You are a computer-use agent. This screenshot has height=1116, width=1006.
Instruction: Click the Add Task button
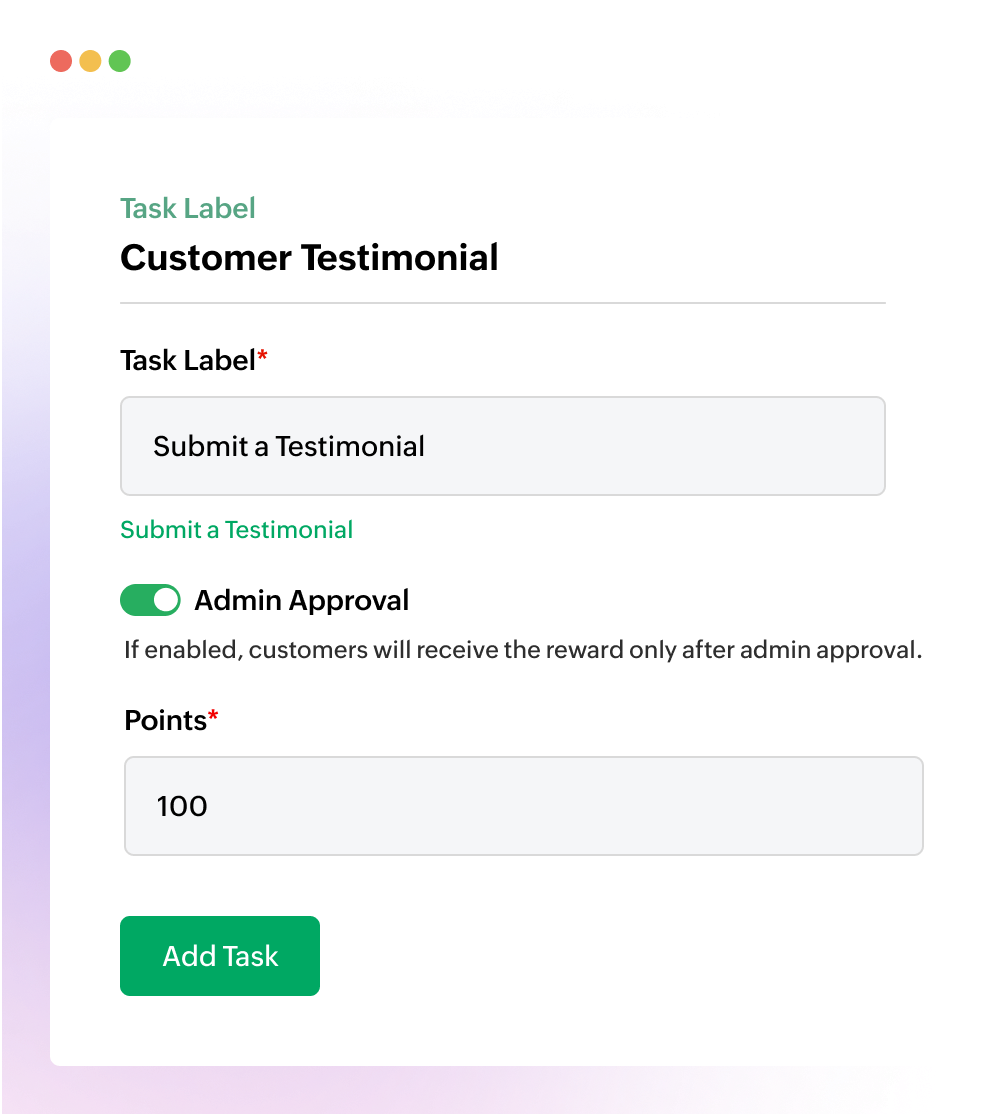pos(219,955)
